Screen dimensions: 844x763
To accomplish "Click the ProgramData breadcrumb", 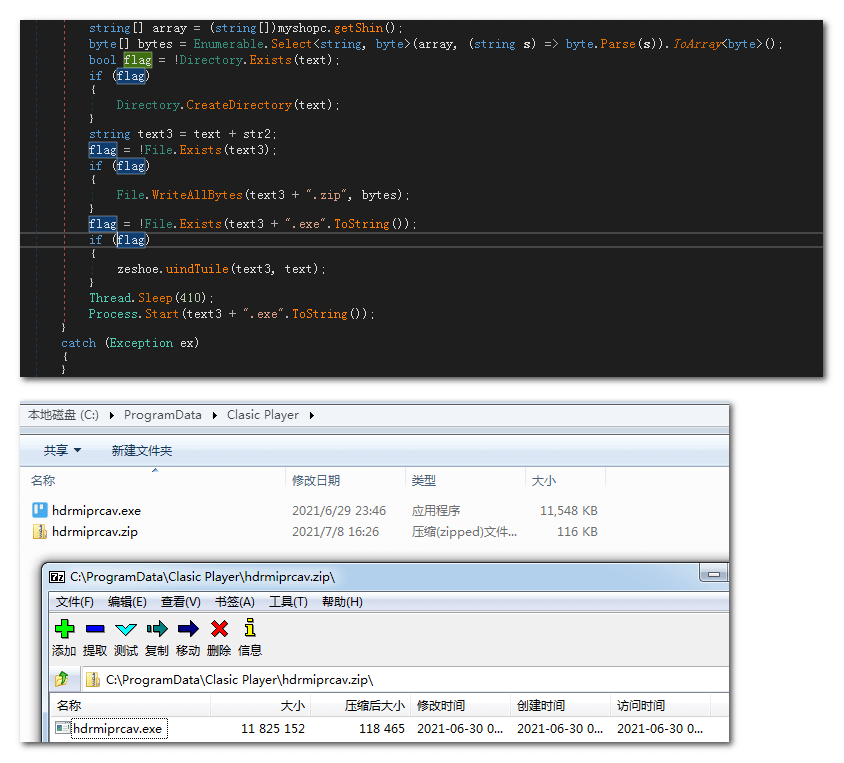I will click(163, 415).
